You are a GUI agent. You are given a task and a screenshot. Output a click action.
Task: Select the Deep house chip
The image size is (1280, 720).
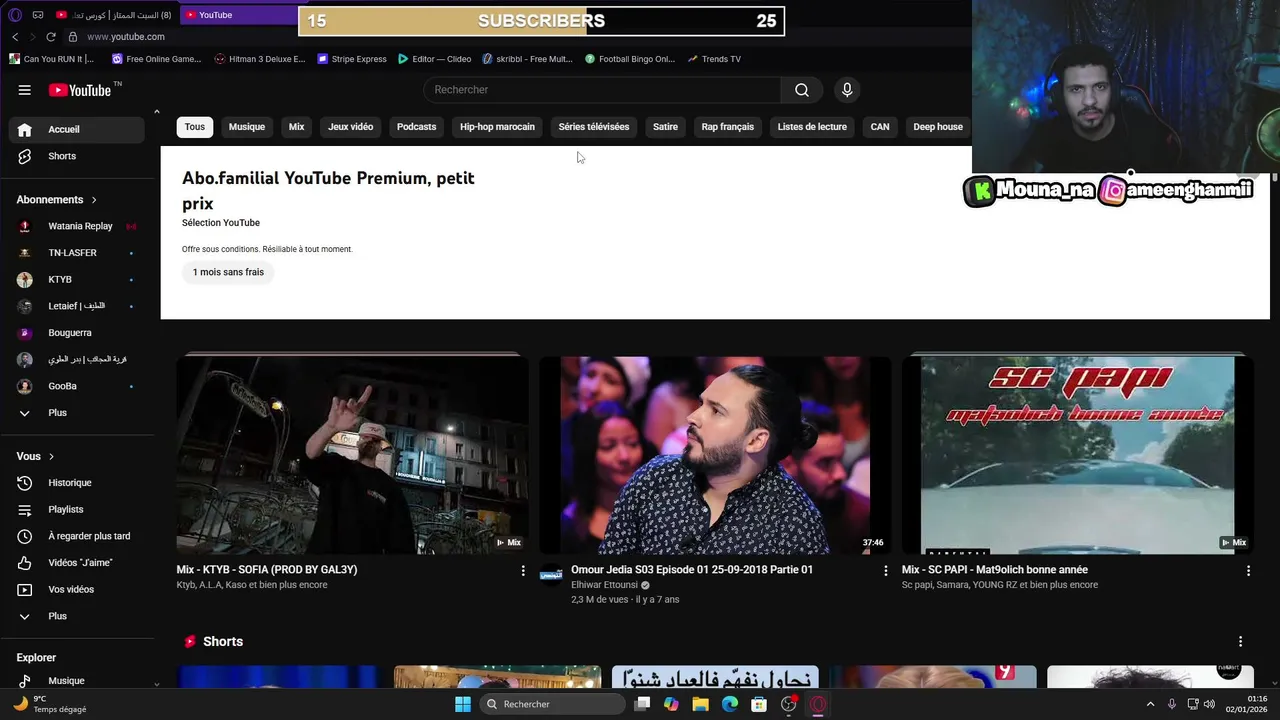tap(938, 127)
